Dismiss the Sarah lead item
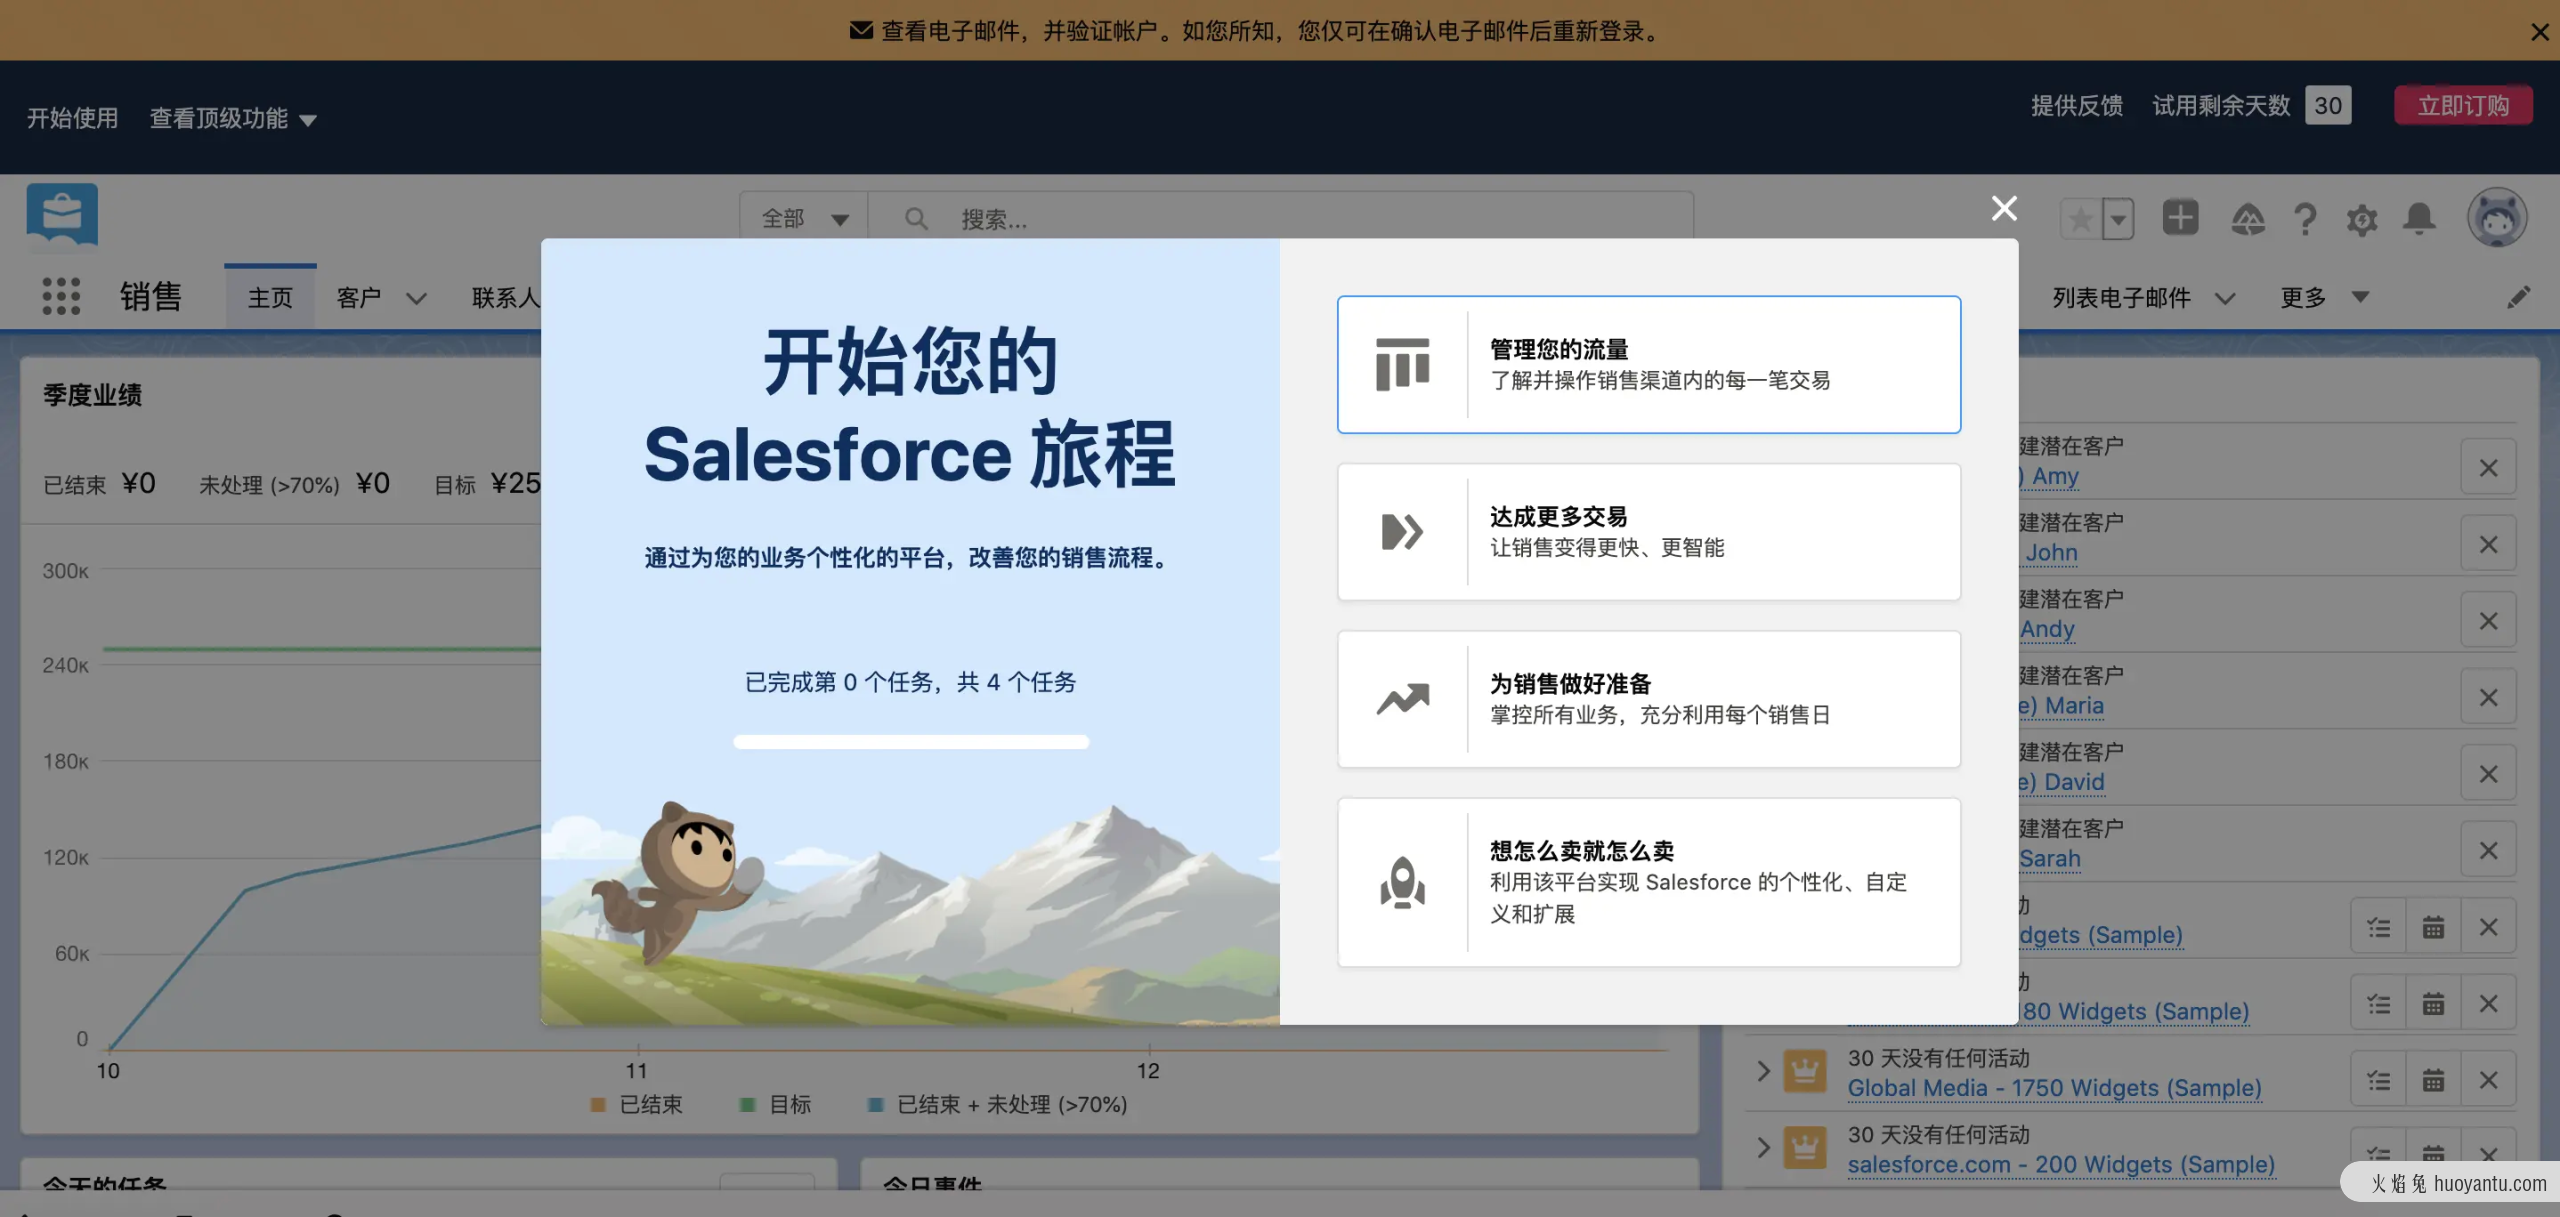Viewport: 2560px width, 1217px height. tap(2488, 851)
